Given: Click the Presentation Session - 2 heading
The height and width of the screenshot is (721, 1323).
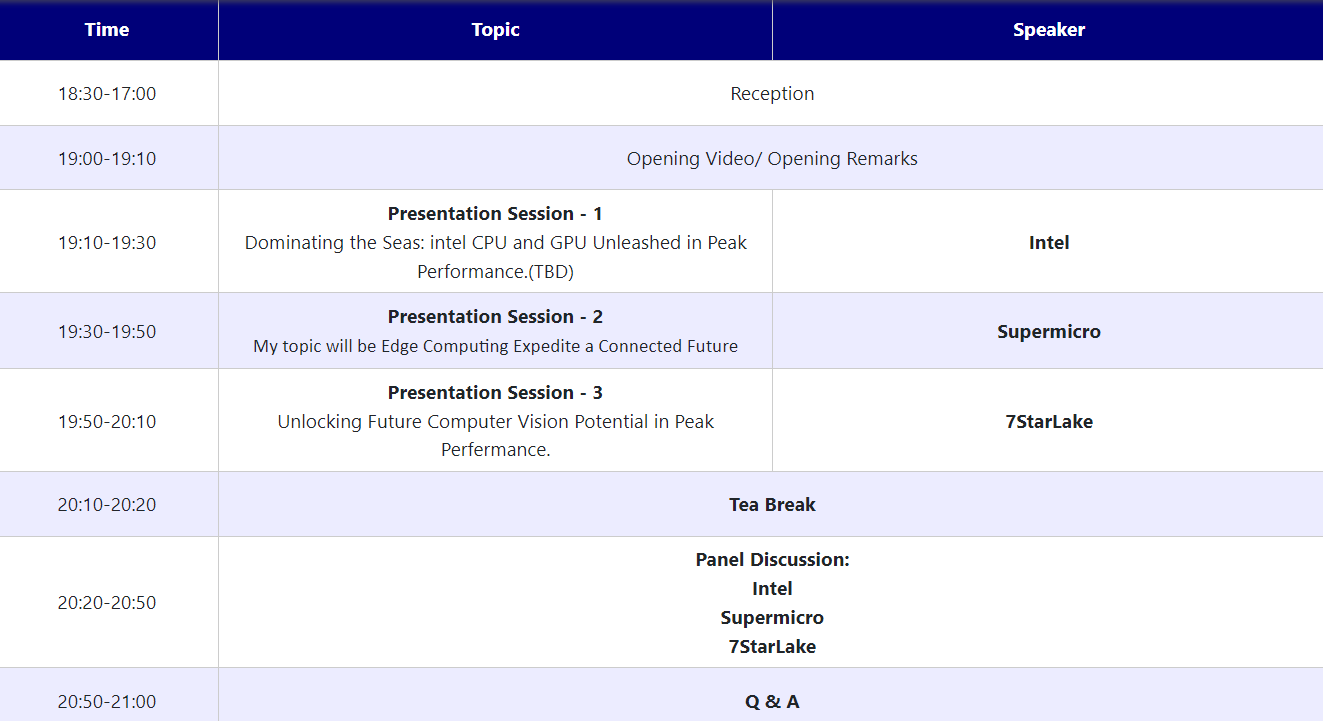Looking at the screenshot, I should 495,317.
